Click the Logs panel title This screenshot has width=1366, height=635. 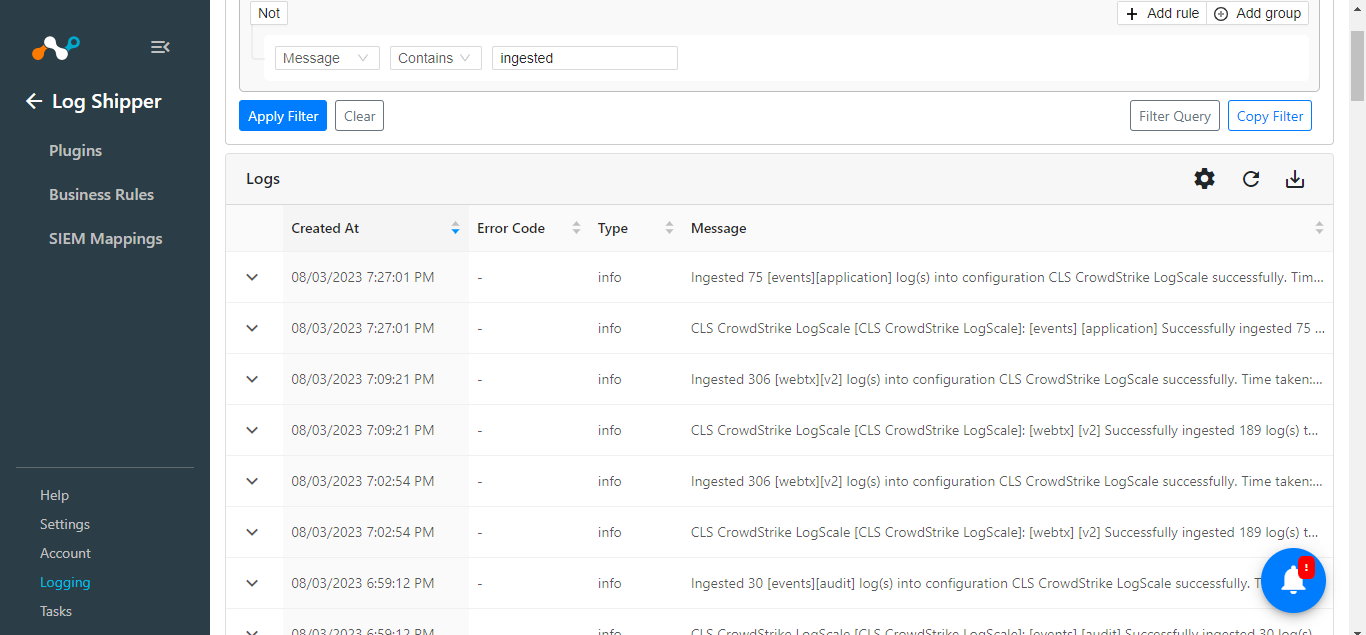click(x=263, y=179)
